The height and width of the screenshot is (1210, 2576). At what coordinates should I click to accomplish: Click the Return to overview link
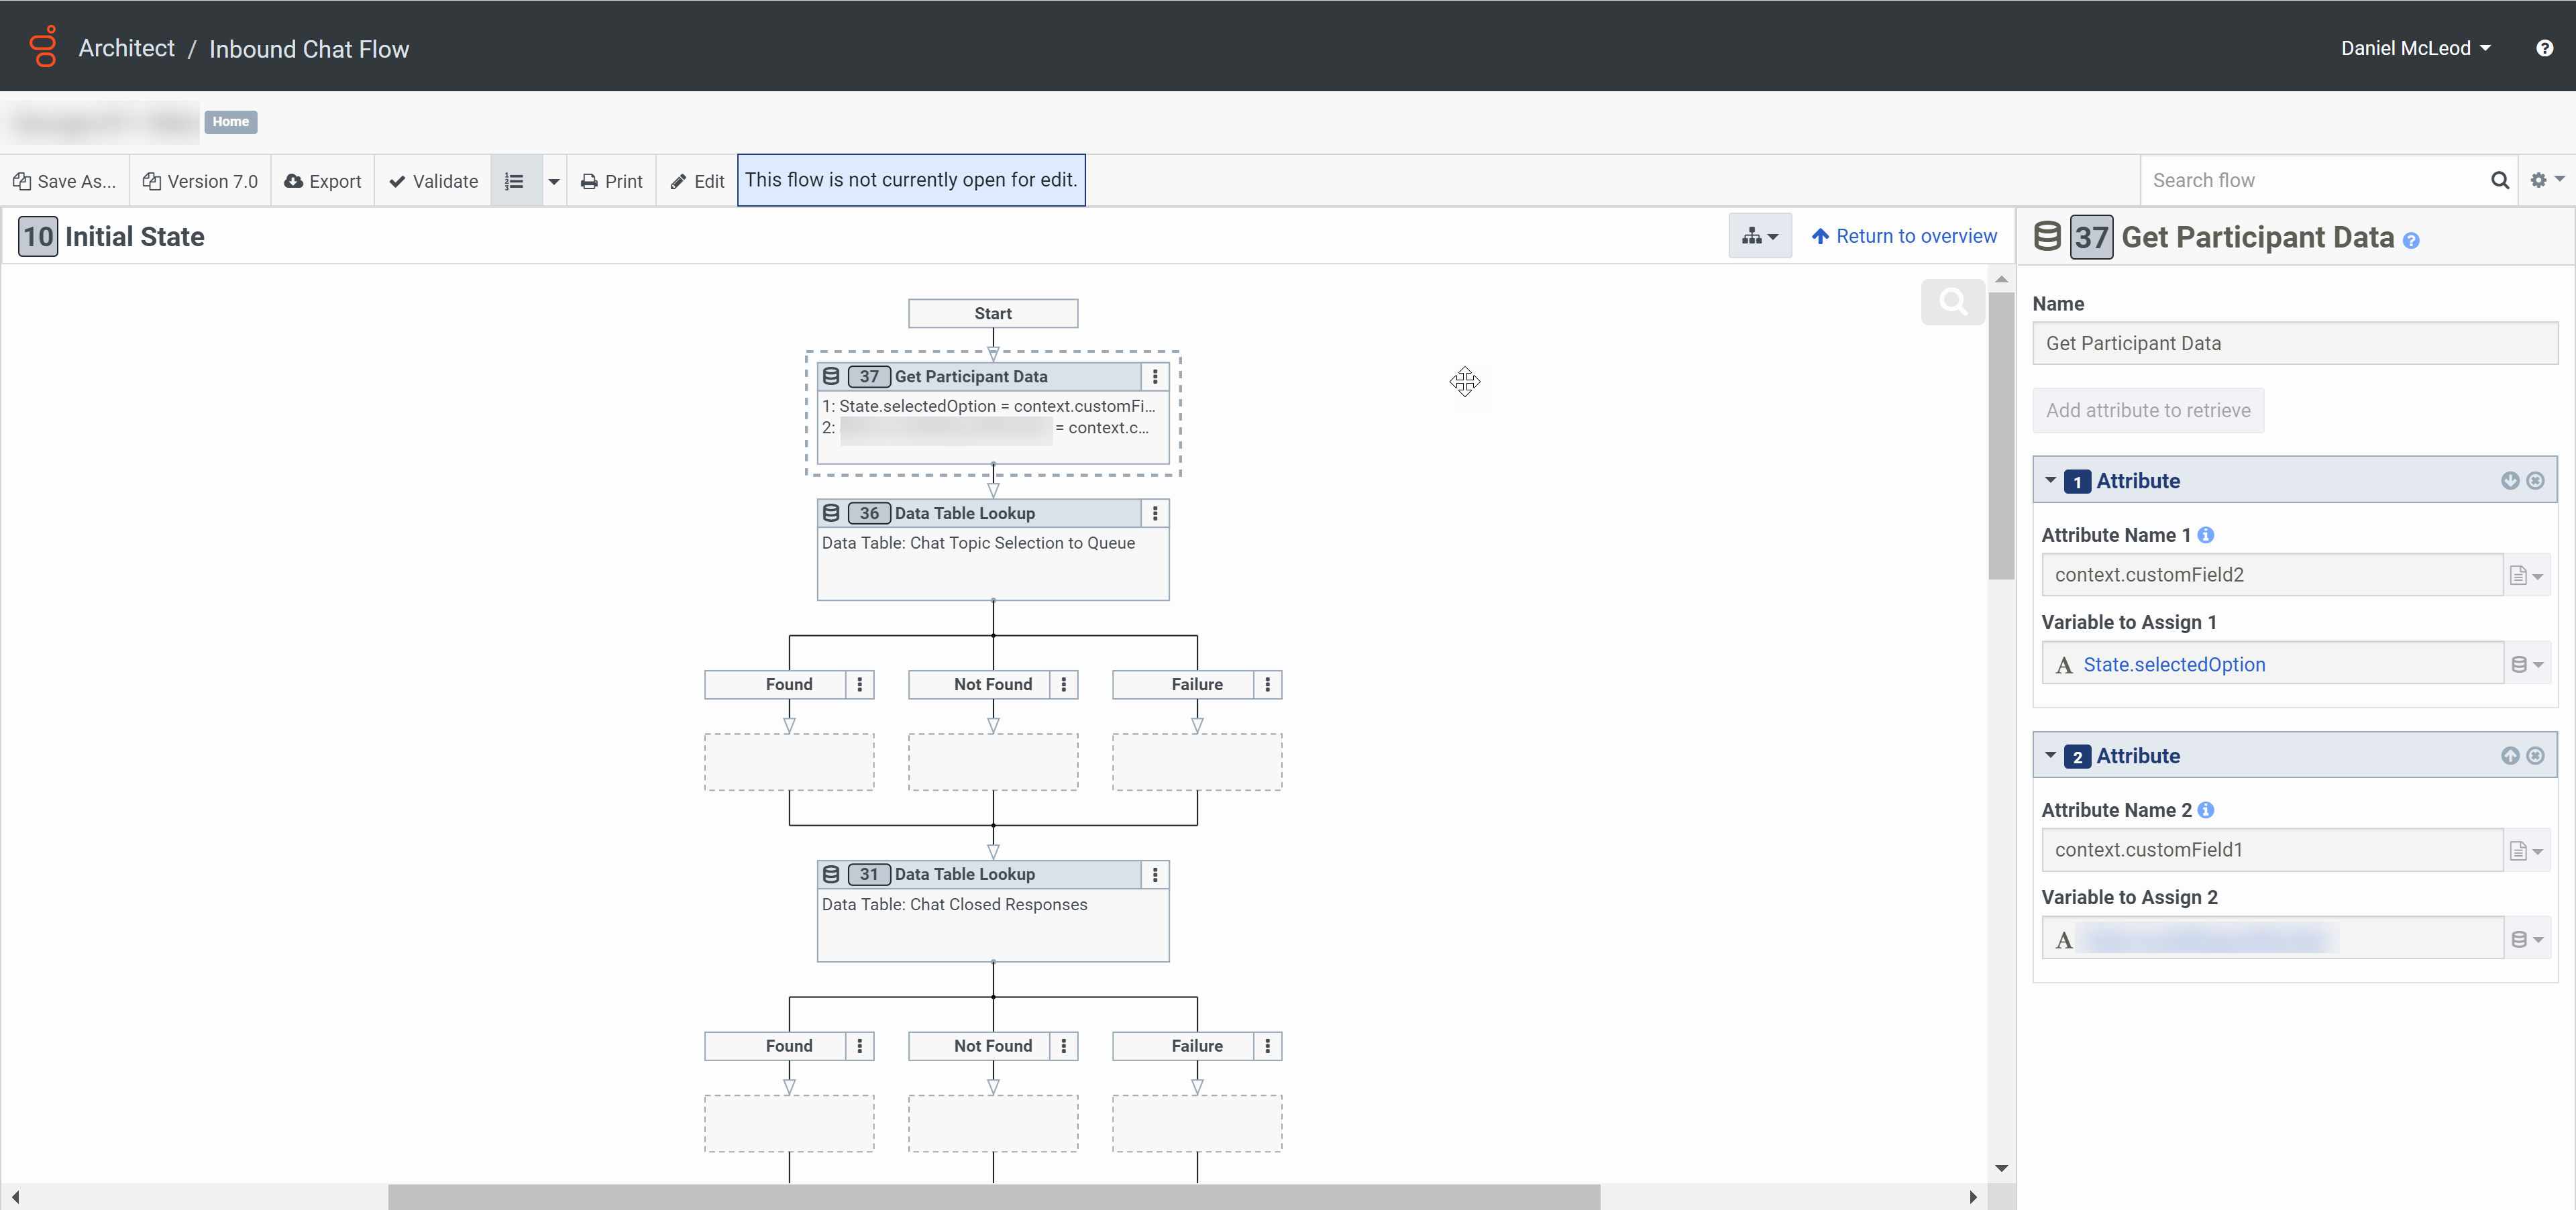pyautogui.click(x=1904, y=237)
